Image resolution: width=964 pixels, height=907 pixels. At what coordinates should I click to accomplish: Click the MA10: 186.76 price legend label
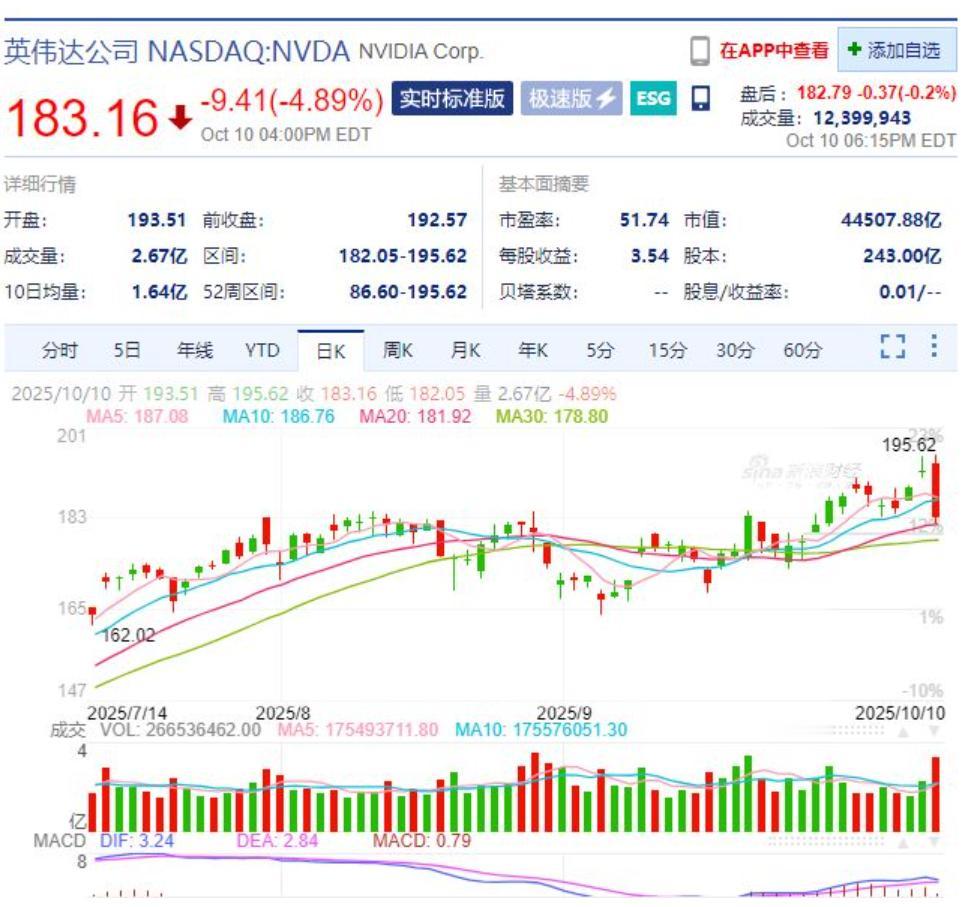coord(279,416)
